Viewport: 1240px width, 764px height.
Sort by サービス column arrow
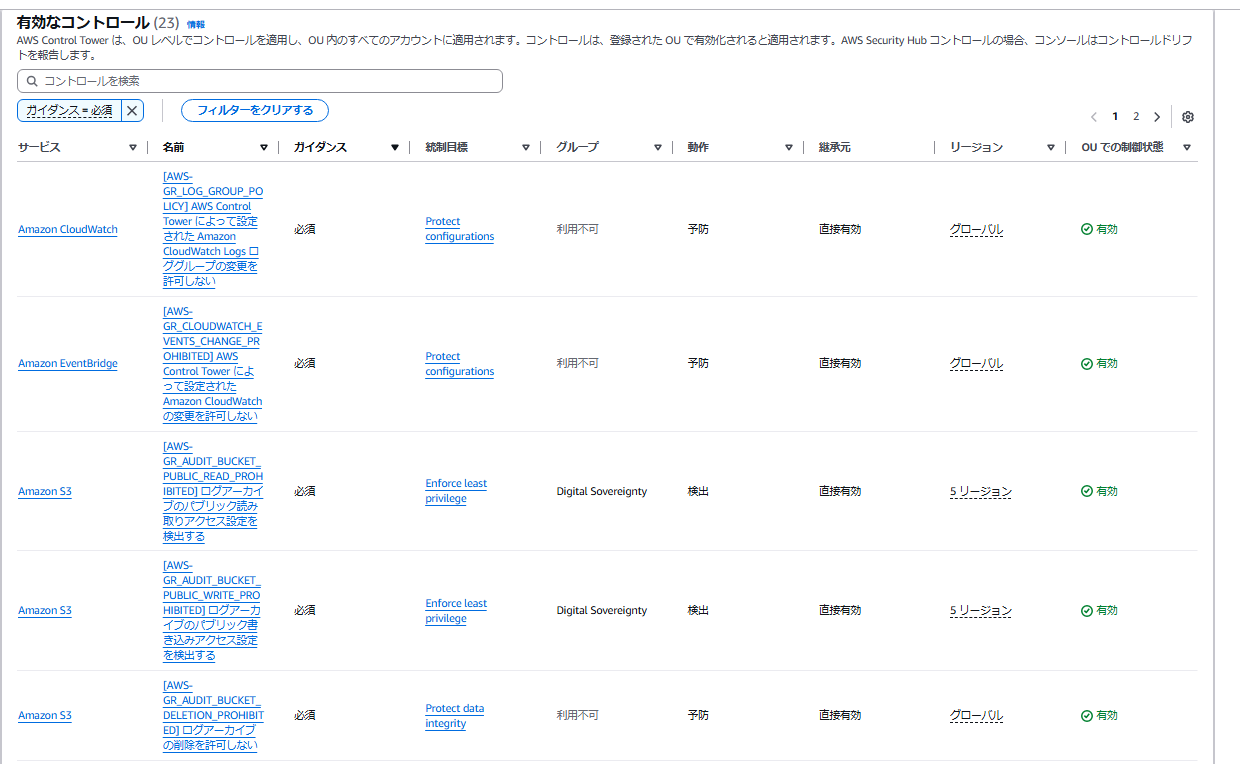click(133, 147)
